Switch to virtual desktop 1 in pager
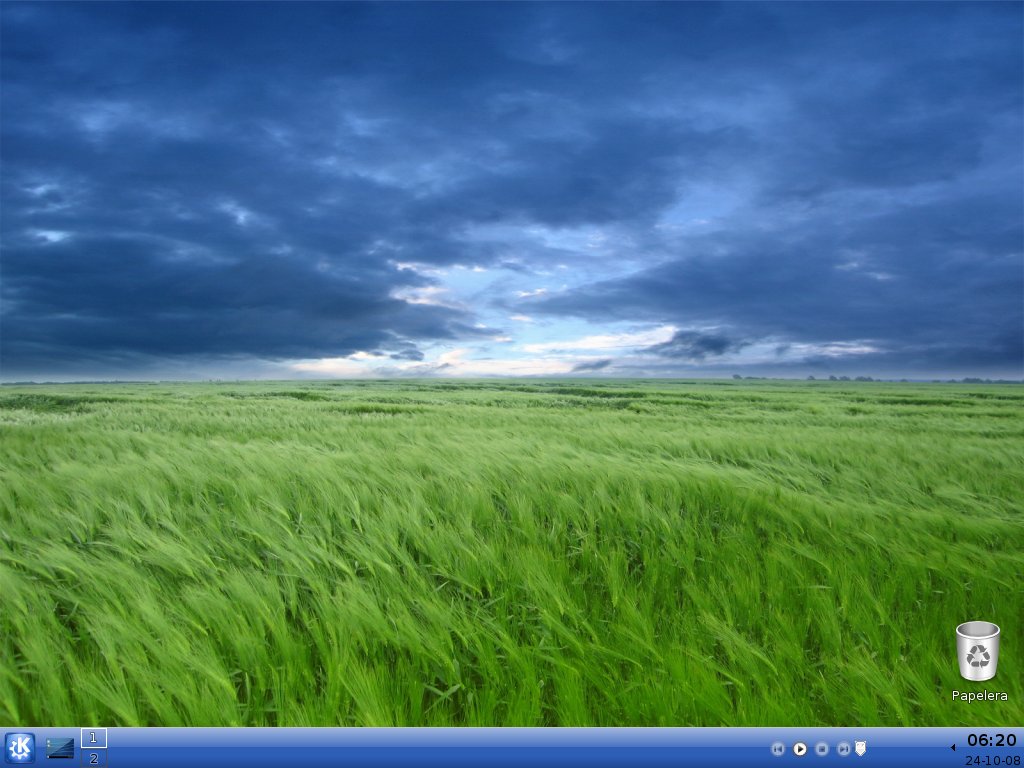 [94, 738]
